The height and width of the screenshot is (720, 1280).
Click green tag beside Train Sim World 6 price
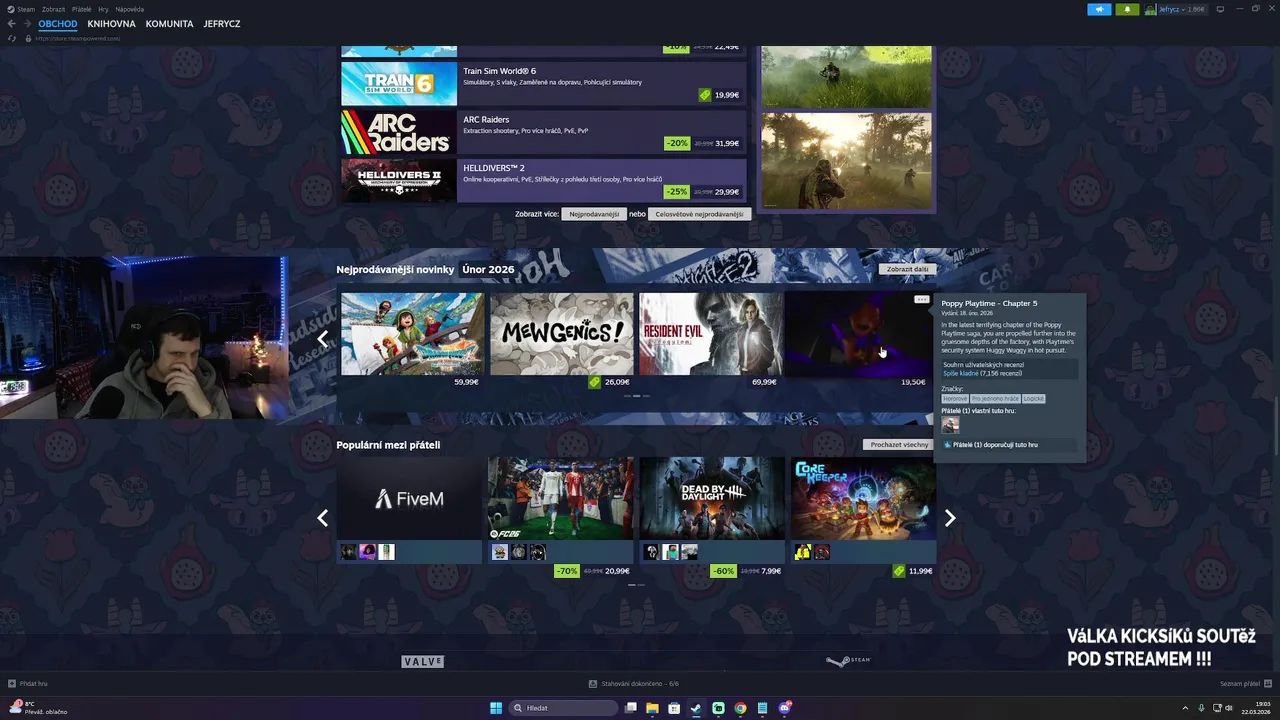(705, 95)
